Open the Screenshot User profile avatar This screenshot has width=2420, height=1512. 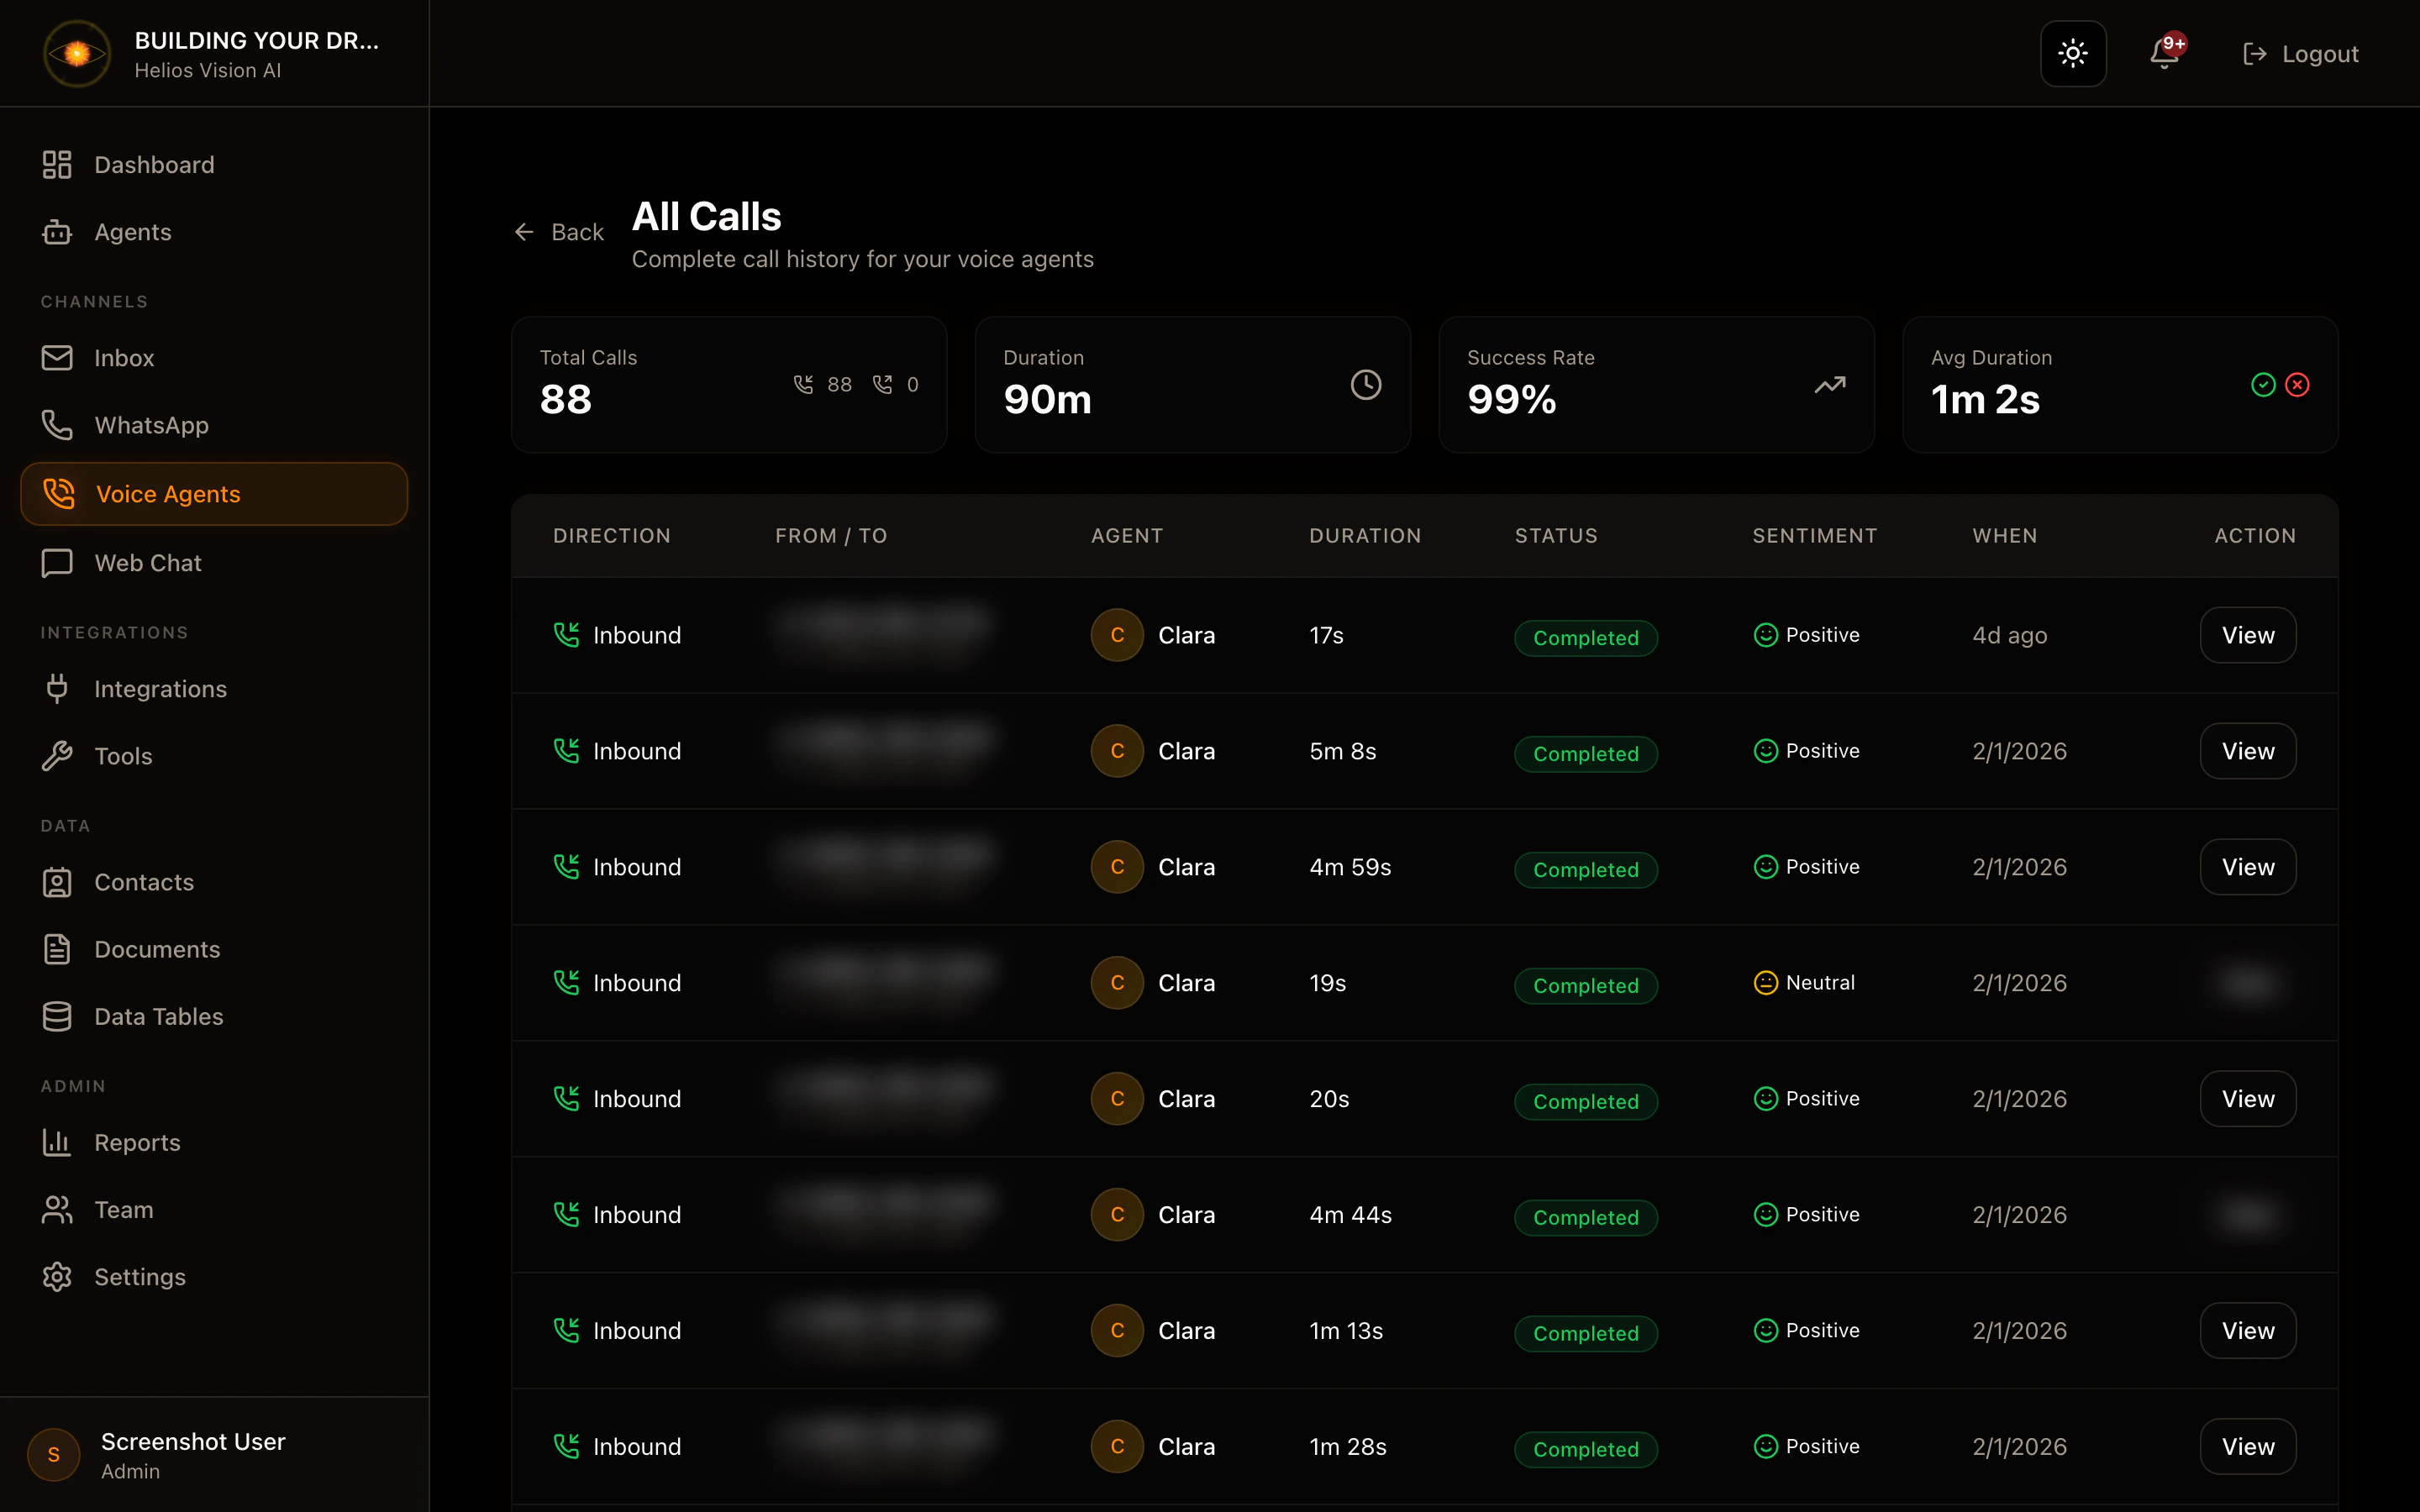tap(54, 1455)
